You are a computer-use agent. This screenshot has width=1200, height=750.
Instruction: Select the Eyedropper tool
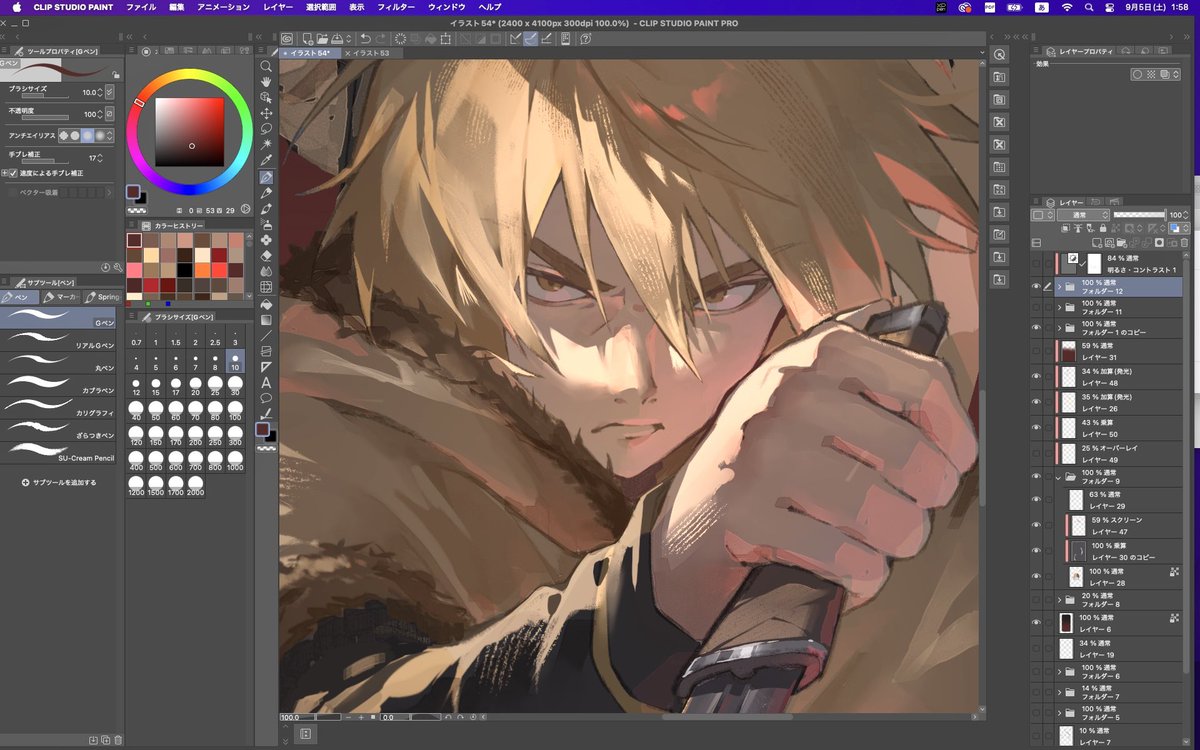click(x=267, y=161)
